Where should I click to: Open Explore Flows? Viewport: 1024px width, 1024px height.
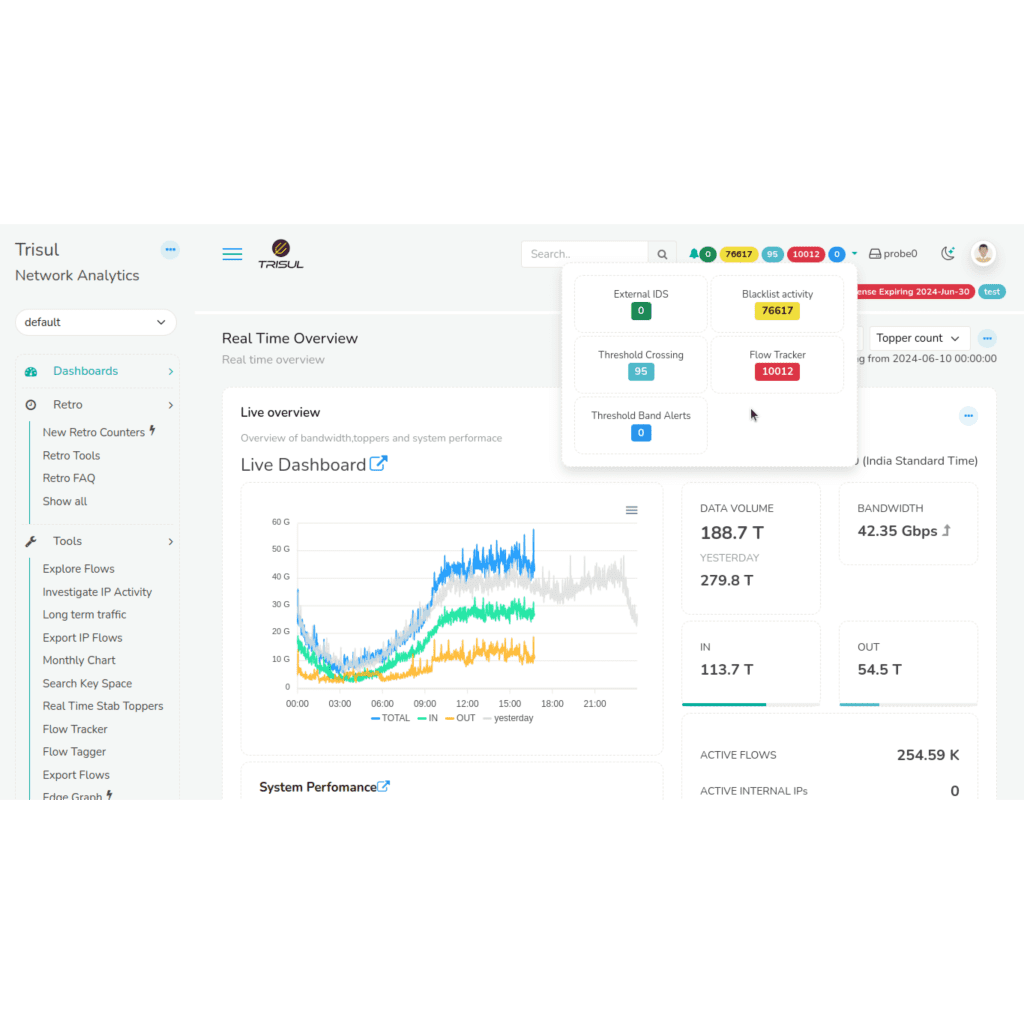pyautogui.click(x=78, y=569)
